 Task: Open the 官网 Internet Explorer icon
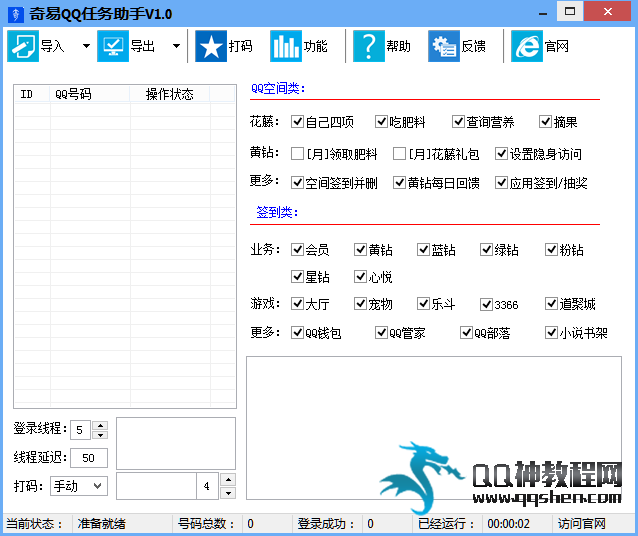[x=527, y=46]
